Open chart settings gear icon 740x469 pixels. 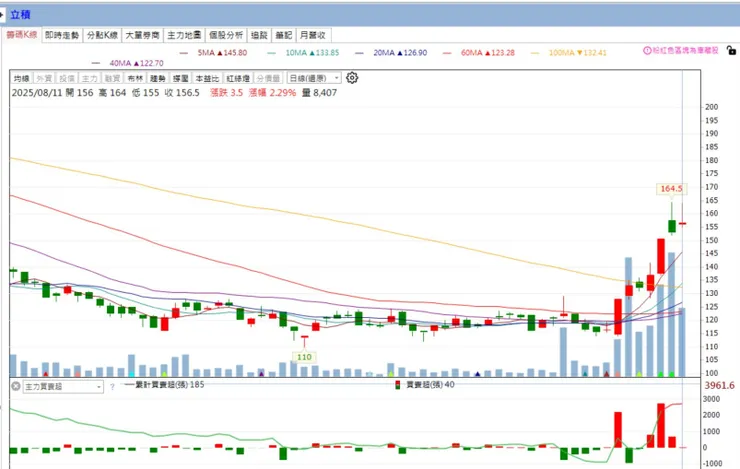(x=352, y=78)
